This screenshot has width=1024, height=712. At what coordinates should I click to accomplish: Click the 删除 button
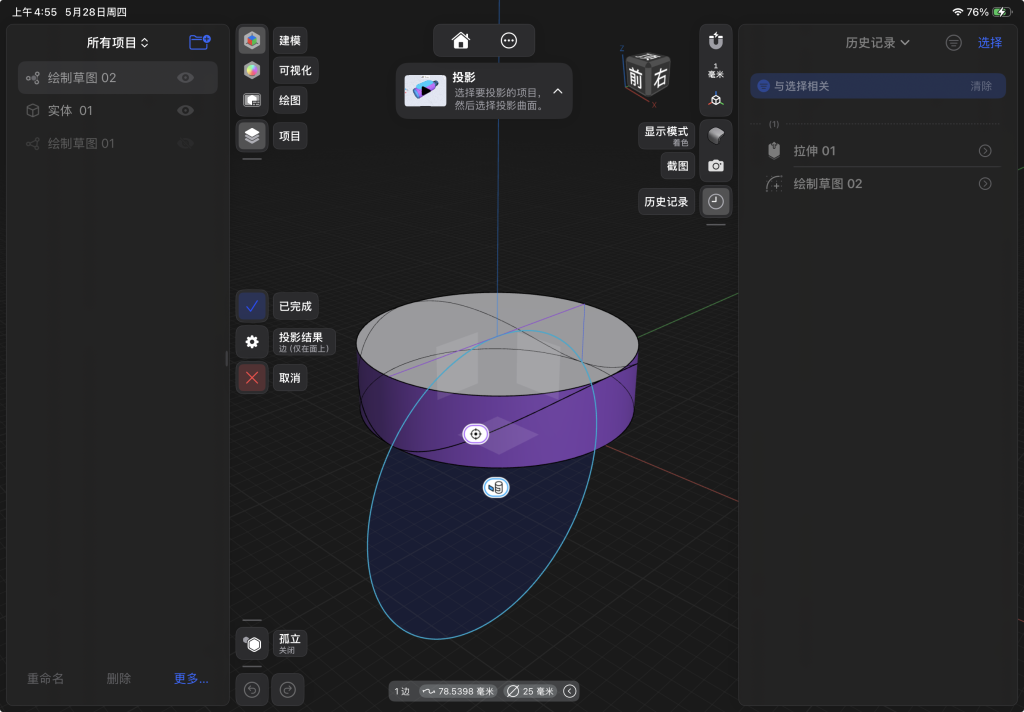[119, 679]
